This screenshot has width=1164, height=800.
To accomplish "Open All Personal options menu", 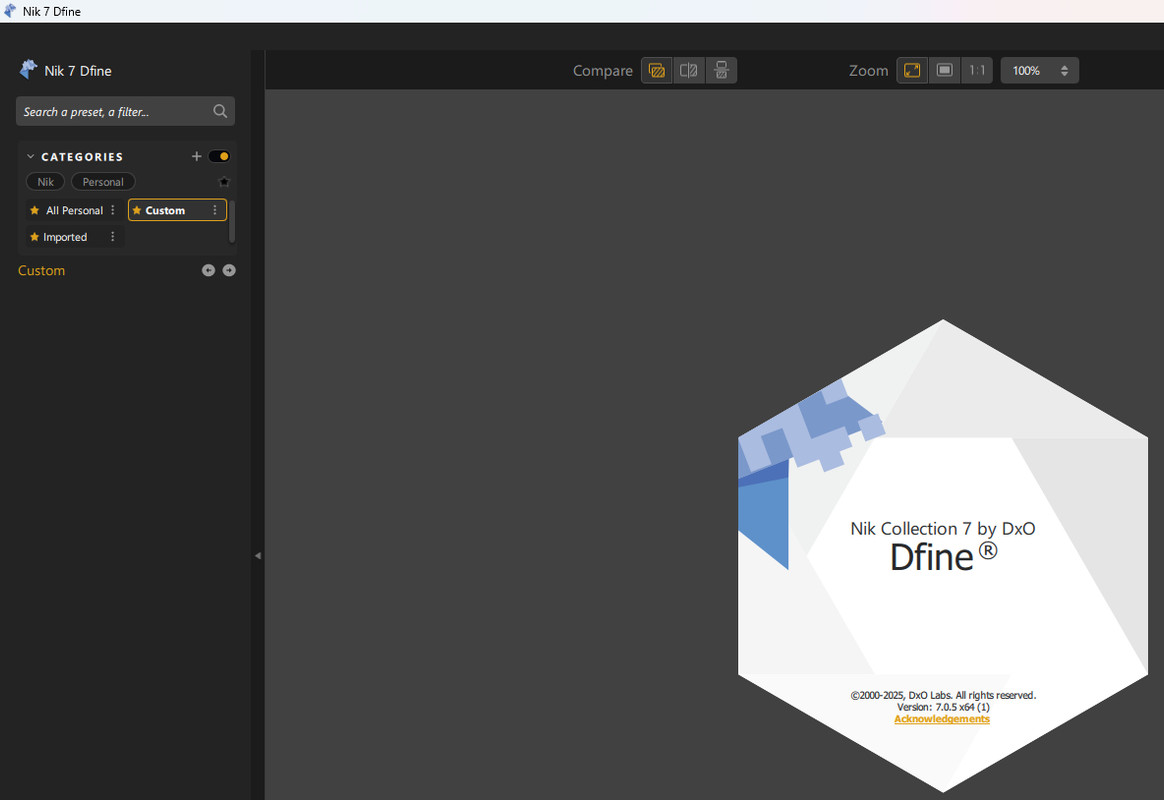I will [x=113, y=211].
